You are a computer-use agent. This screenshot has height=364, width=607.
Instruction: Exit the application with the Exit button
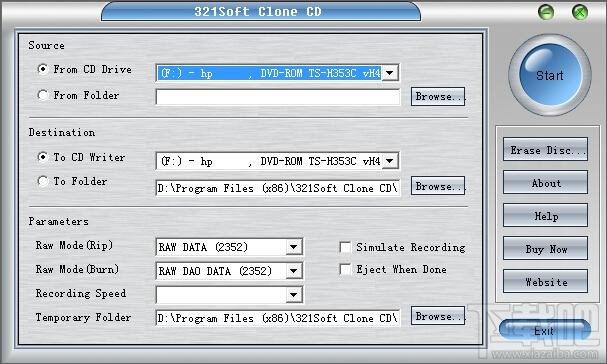click(545, 331)
